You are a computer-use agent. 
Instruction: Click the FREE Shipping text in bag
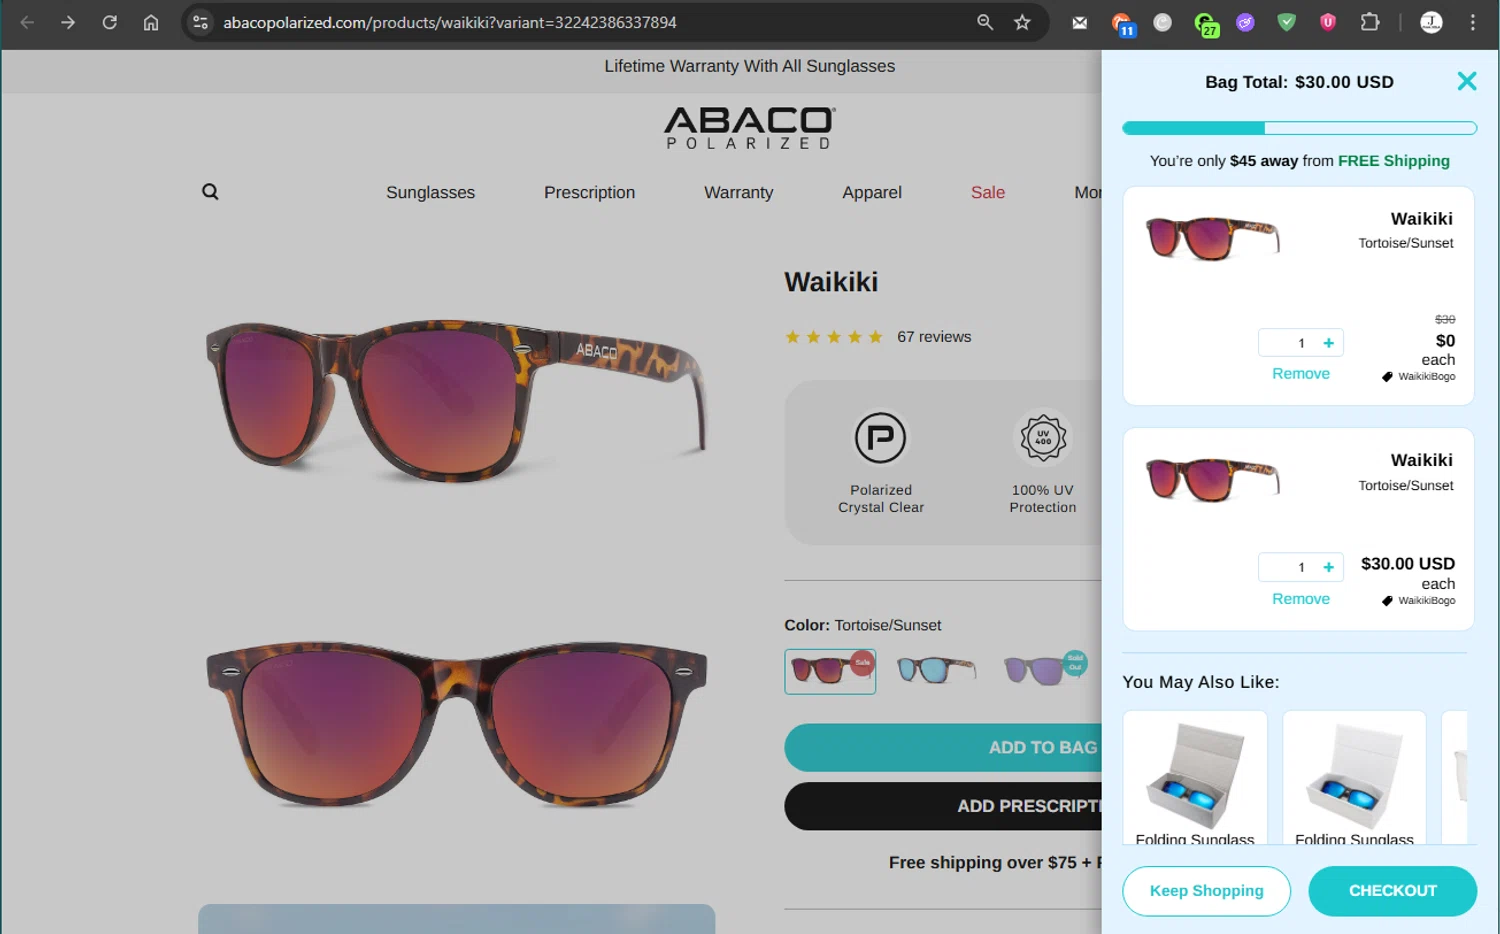(x=1394, y=161)
